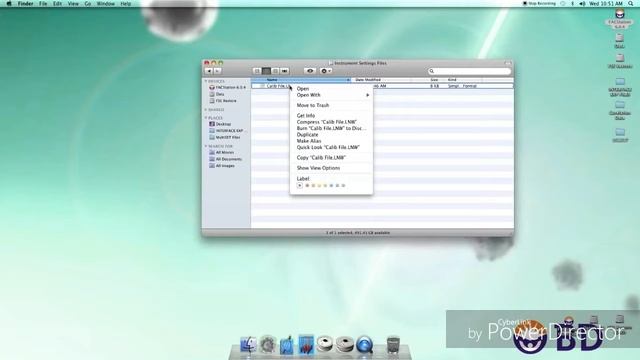640x360 pixels.
Task: Choose Show View Options
Action: click(x=331, y=168)
